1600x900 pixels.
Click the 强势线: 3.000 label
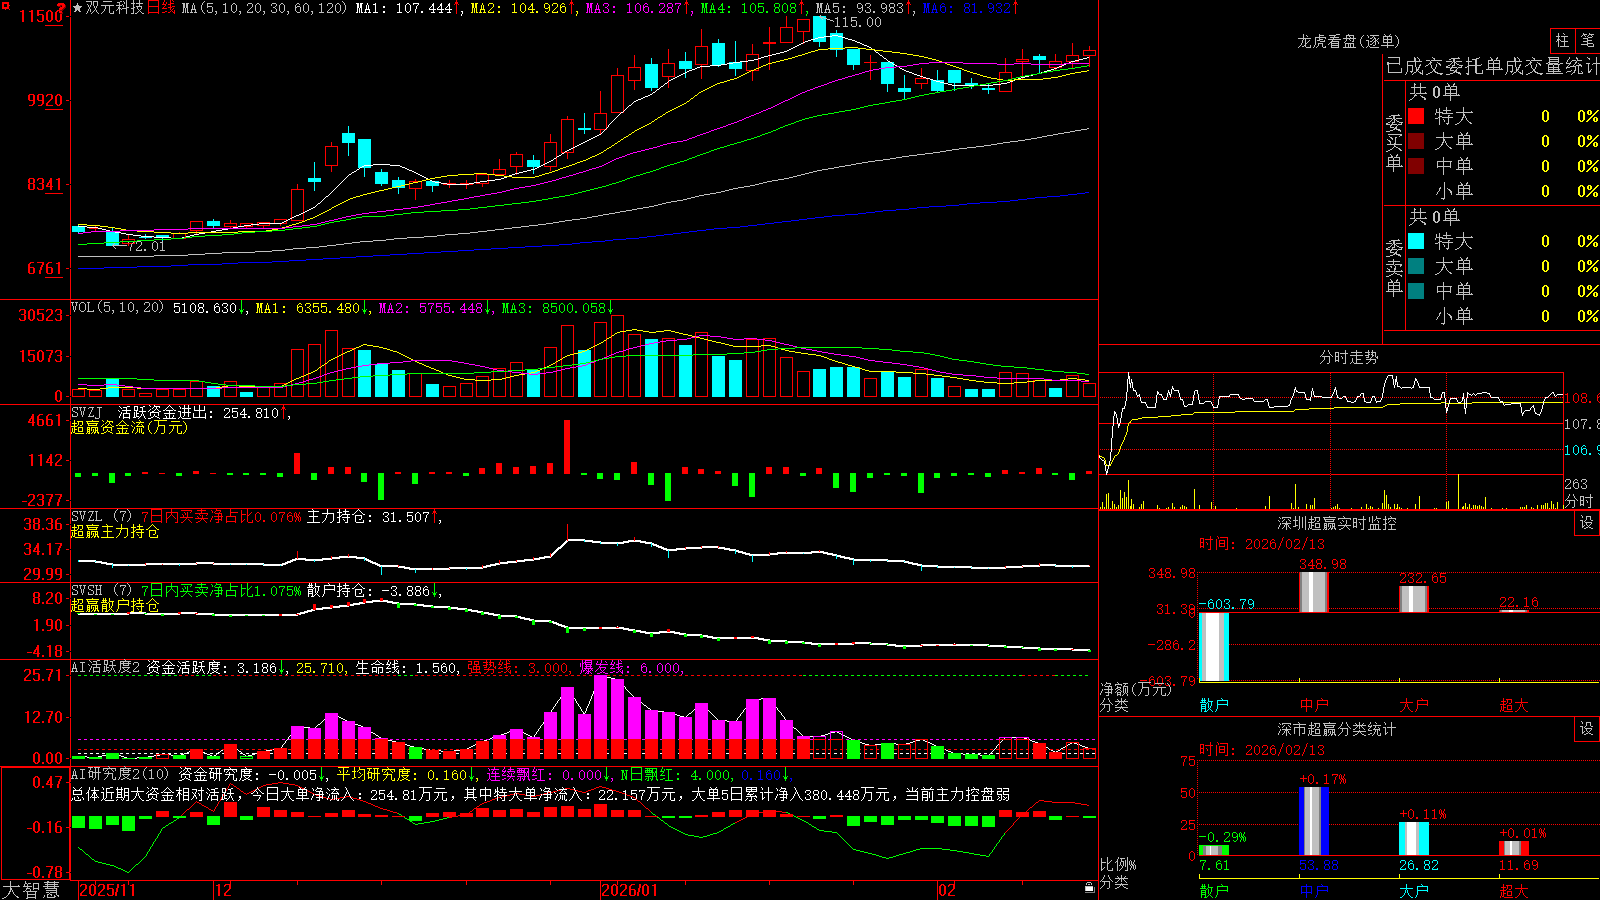519,668
